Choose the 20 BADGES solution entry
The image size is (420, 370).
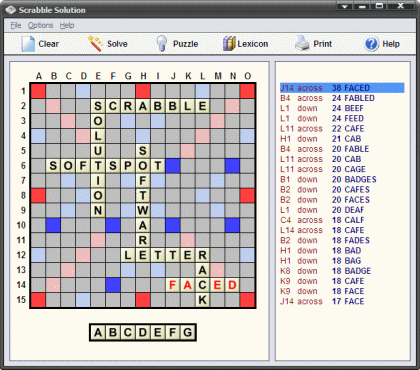click(x=342, y=180)
